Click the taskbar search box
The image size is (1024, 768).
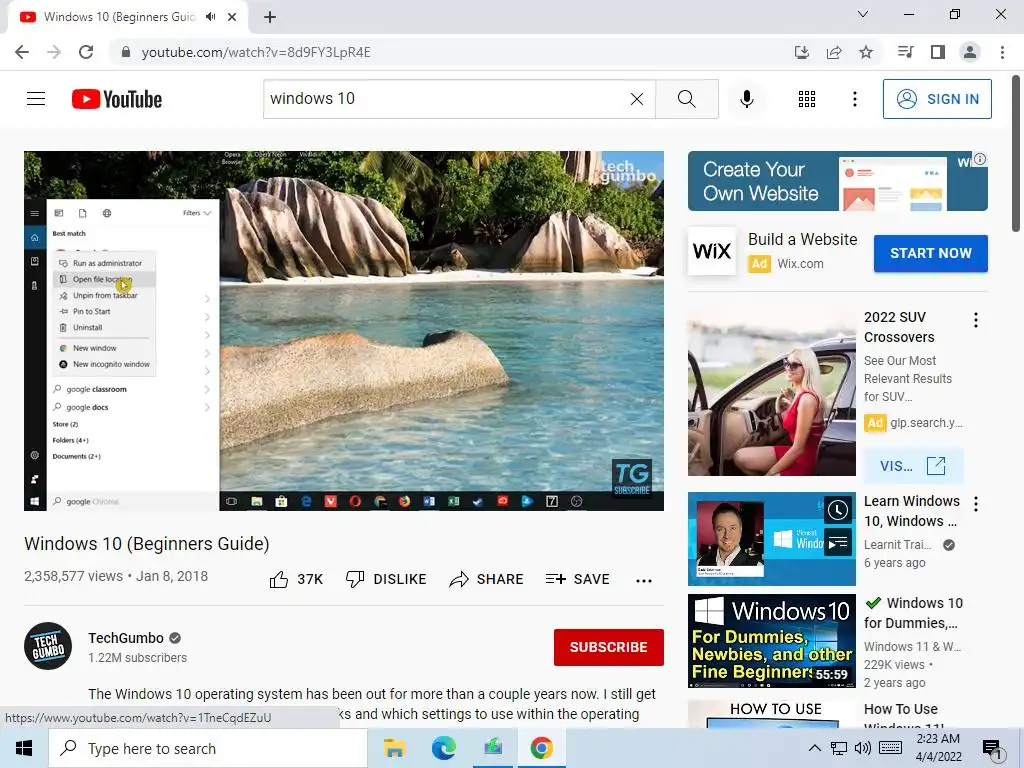pos(208,748)
